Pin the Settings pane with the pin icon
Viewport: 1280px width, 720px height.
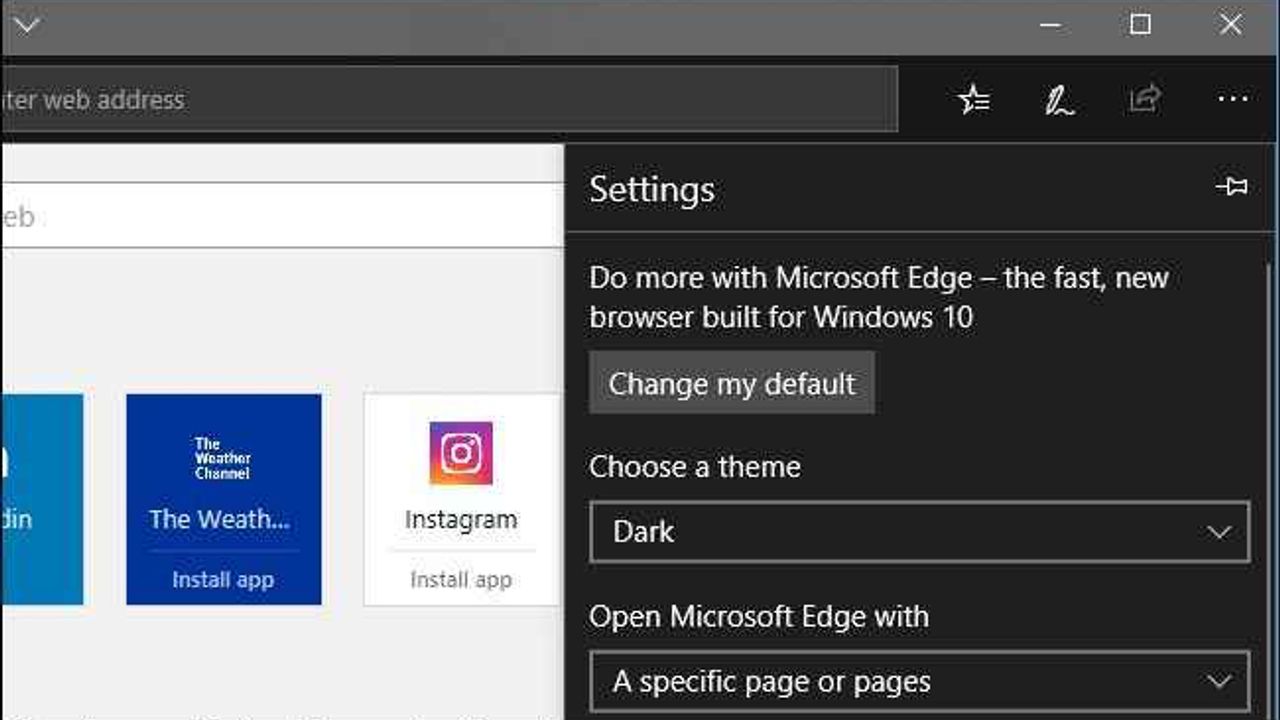[1231, 187]
